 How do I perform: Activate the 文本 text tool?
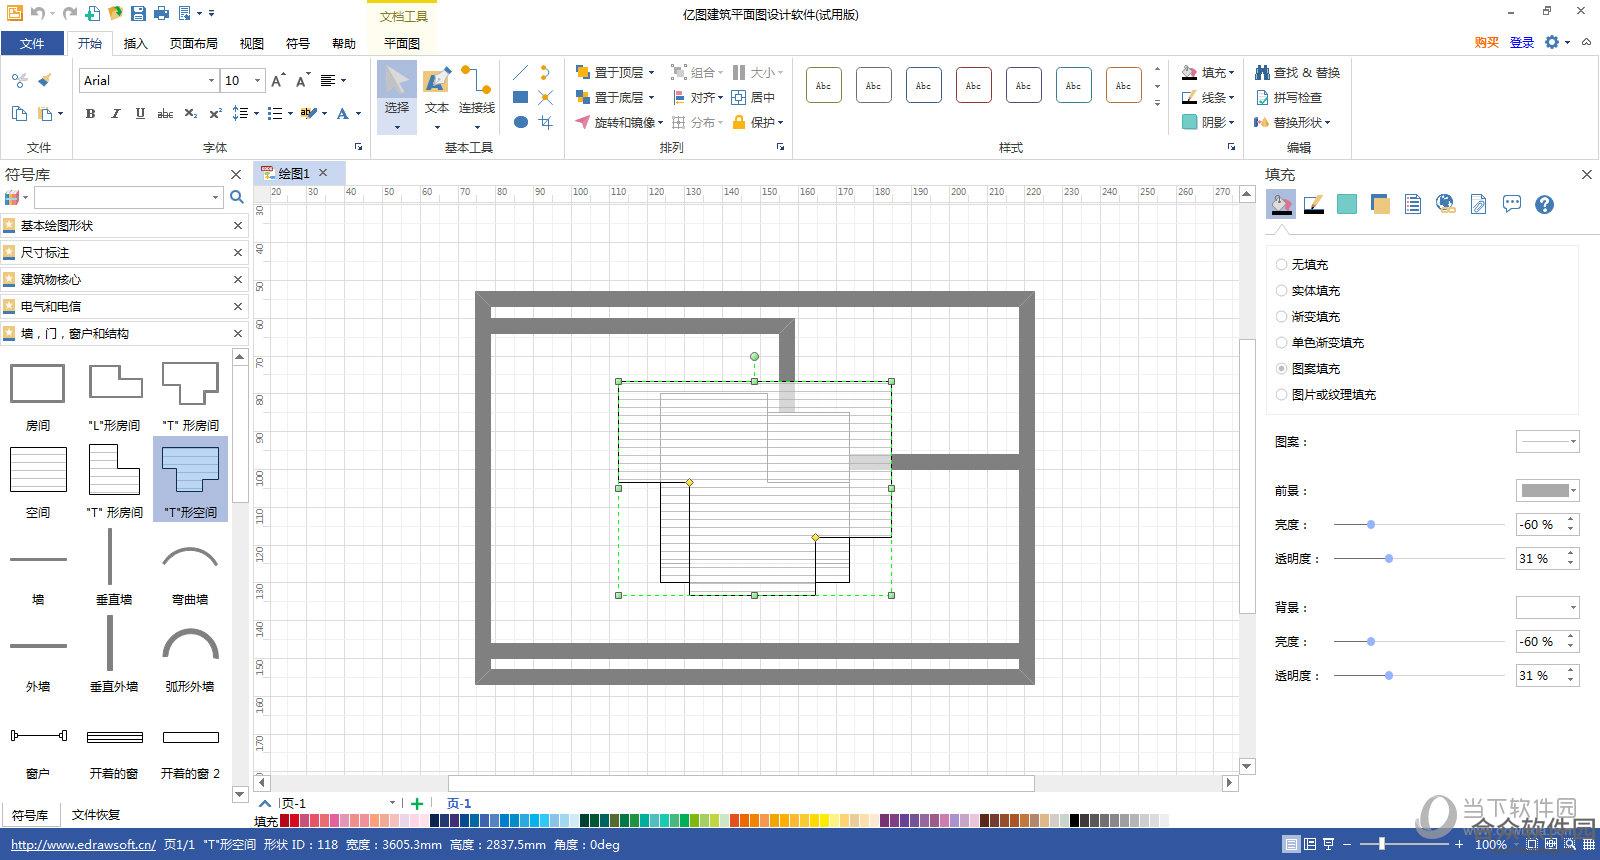pos(437,97)
